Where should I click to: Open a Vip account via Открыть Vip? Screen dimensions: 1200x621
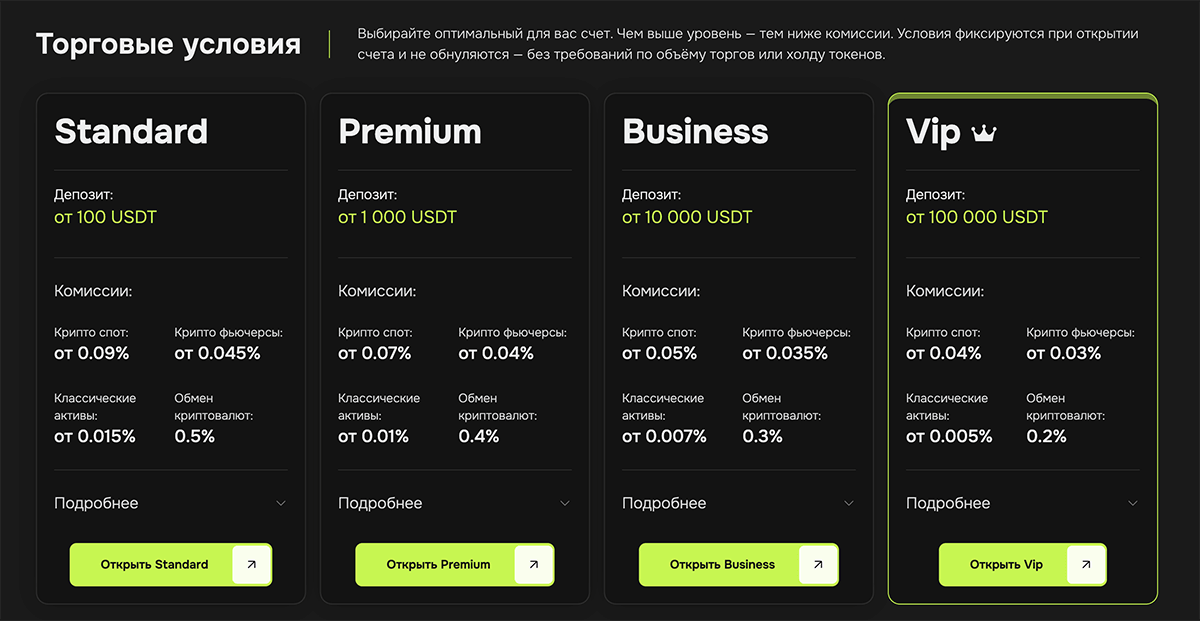1023,565
